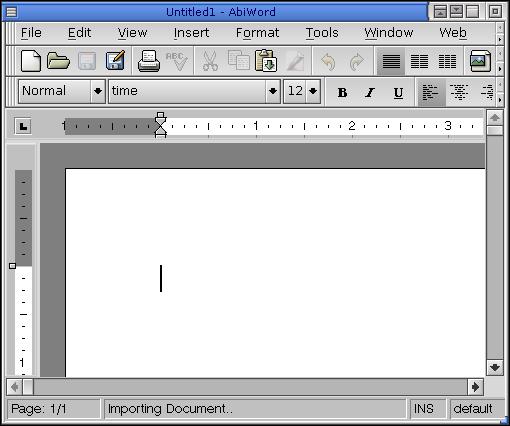Image resolution: width=510 pixels, height=426 pixels.
Task: Click the INS status bar indicator
Action: [x=427, y=409]
